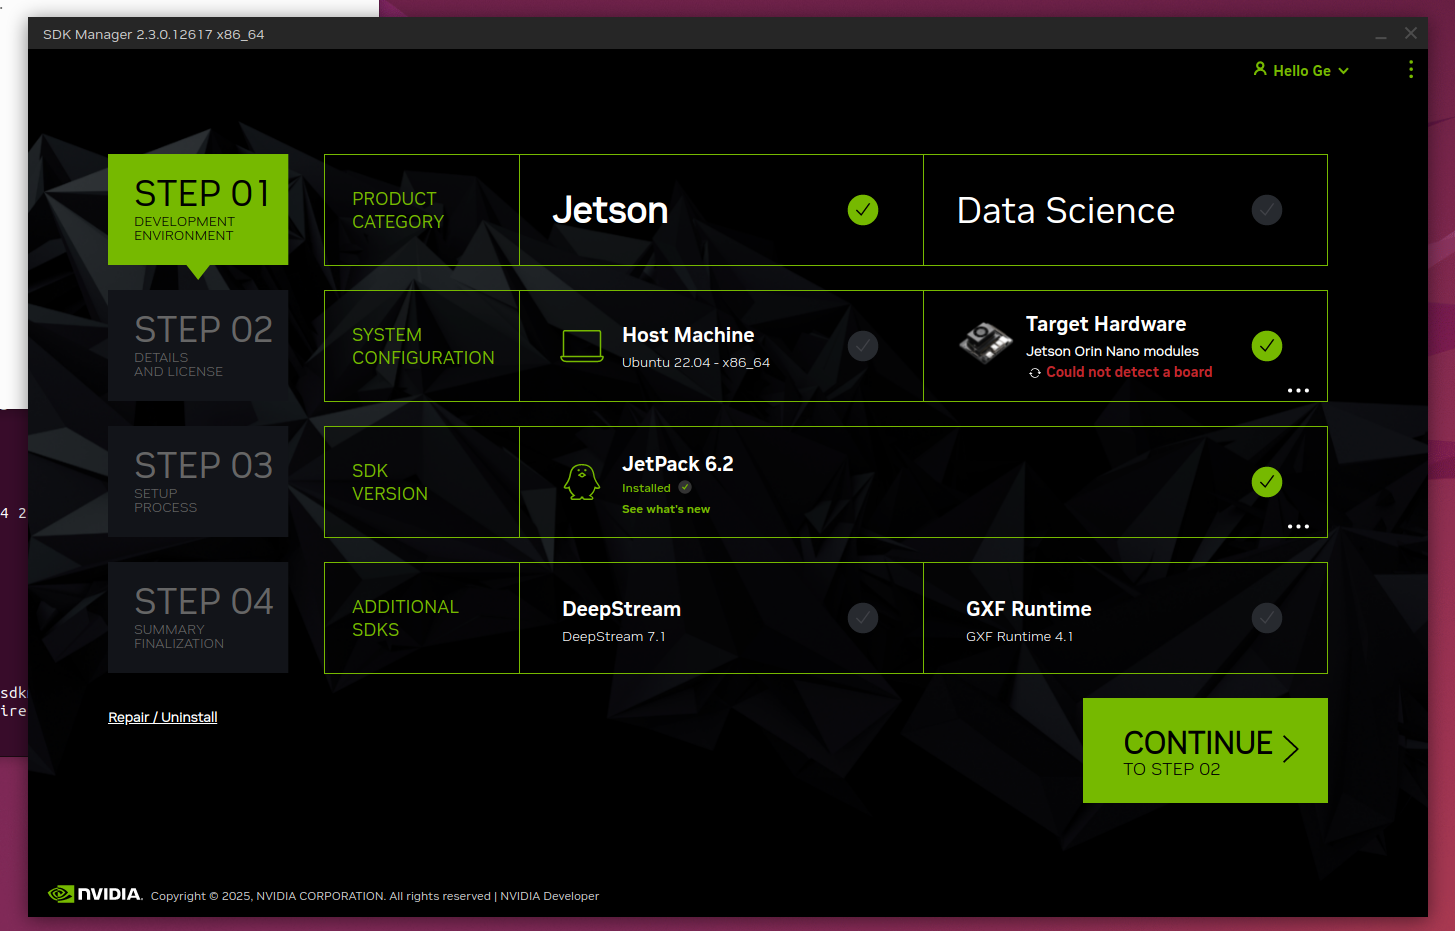1455x931 pixels.
Task: Open the vertical three-dot settings menu
Action: pyautogui.click(x=1411, y=69)
